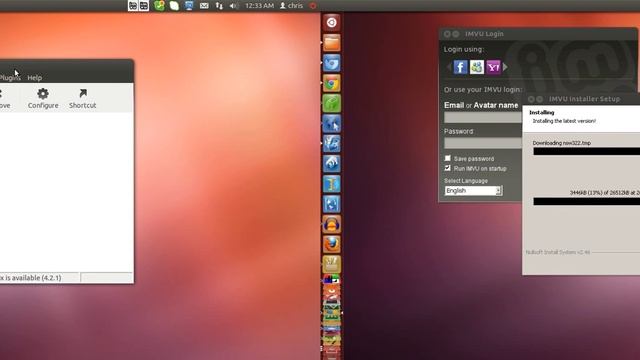Viewport: 640px width, 360px height.
Task: Open the Files folder launcher icon
Action: (x=331, y=42)
